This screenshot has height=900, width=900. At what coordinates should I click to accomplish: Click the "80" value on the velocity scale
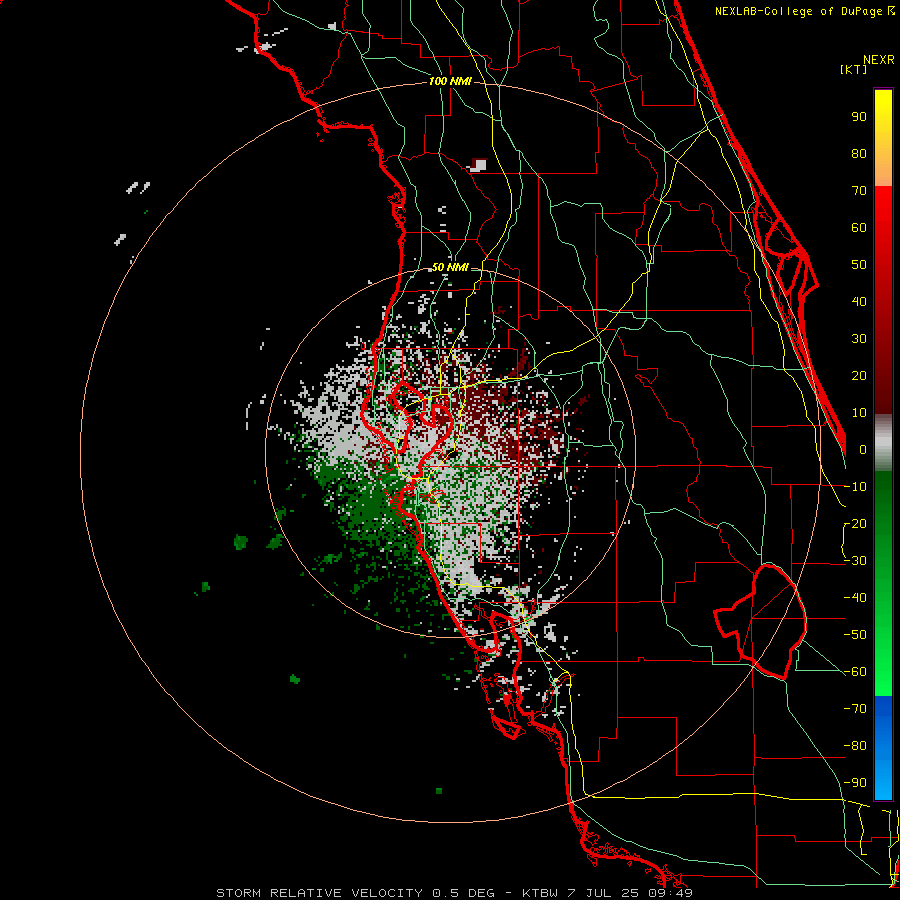click(x=859, y=154)
